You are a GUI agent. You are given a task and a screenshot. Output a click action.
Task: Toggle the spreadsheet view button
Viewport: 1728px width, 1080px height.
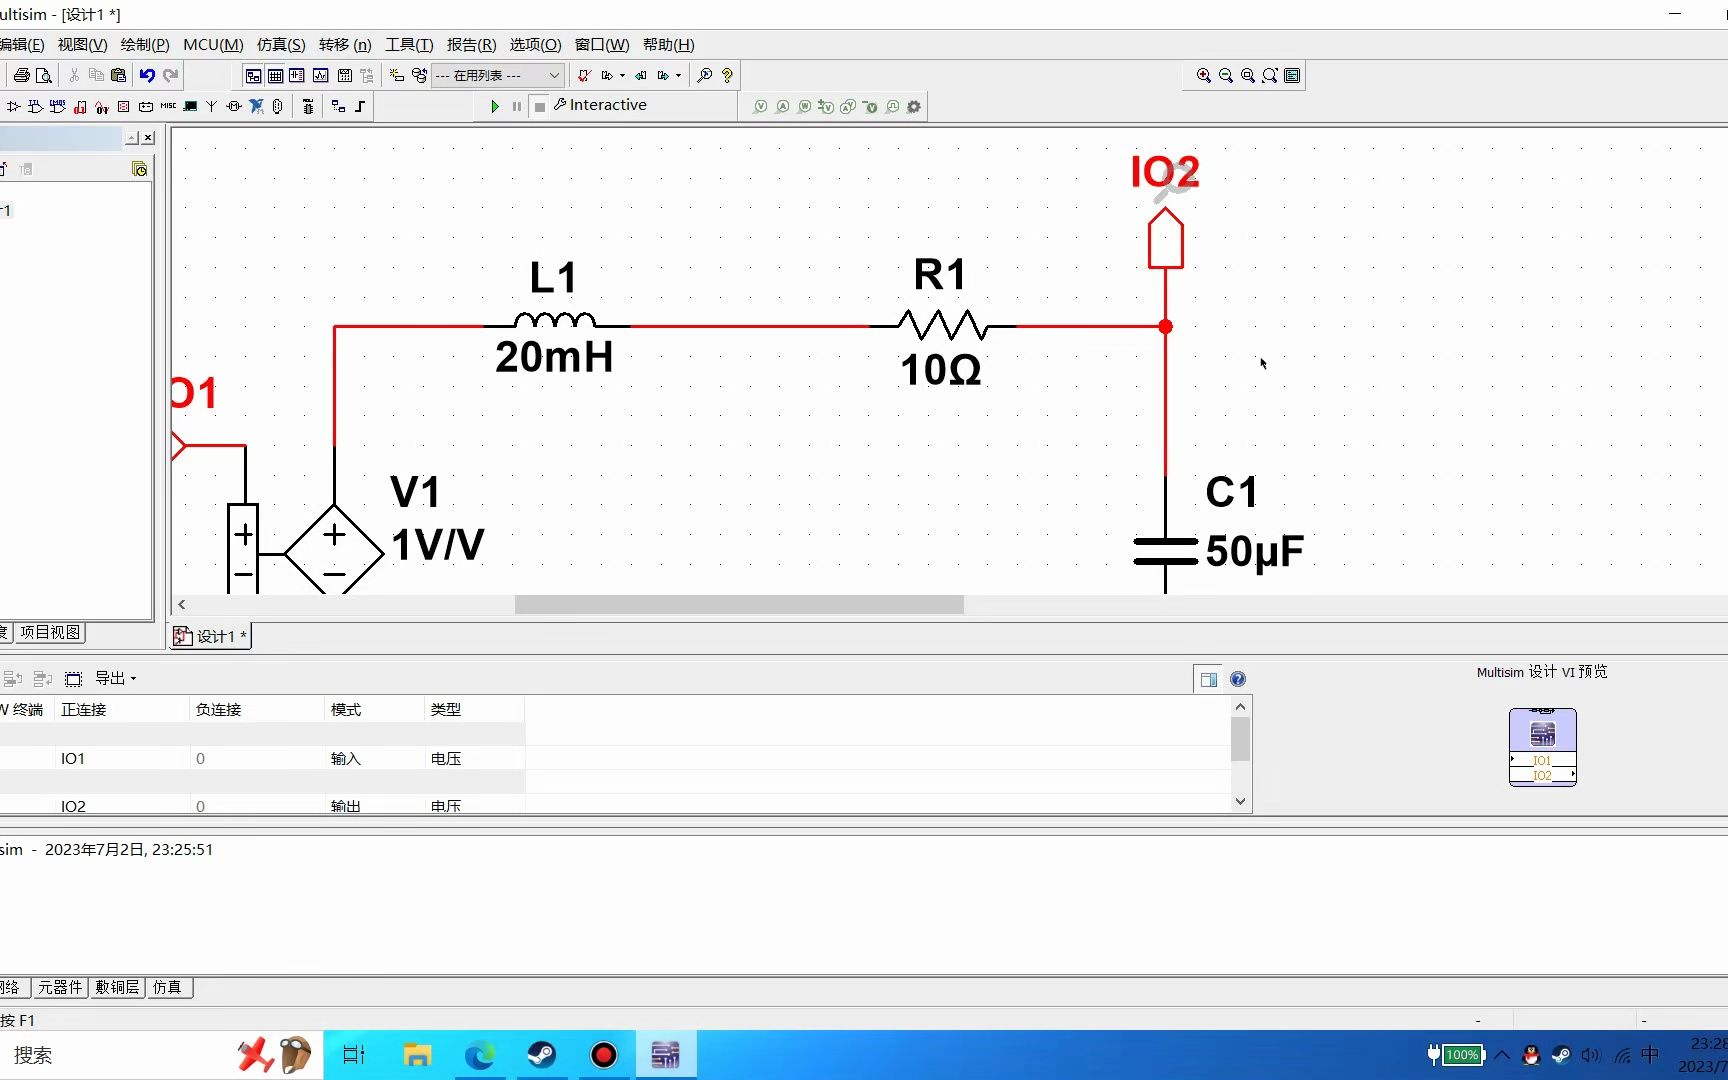point(275,75)
